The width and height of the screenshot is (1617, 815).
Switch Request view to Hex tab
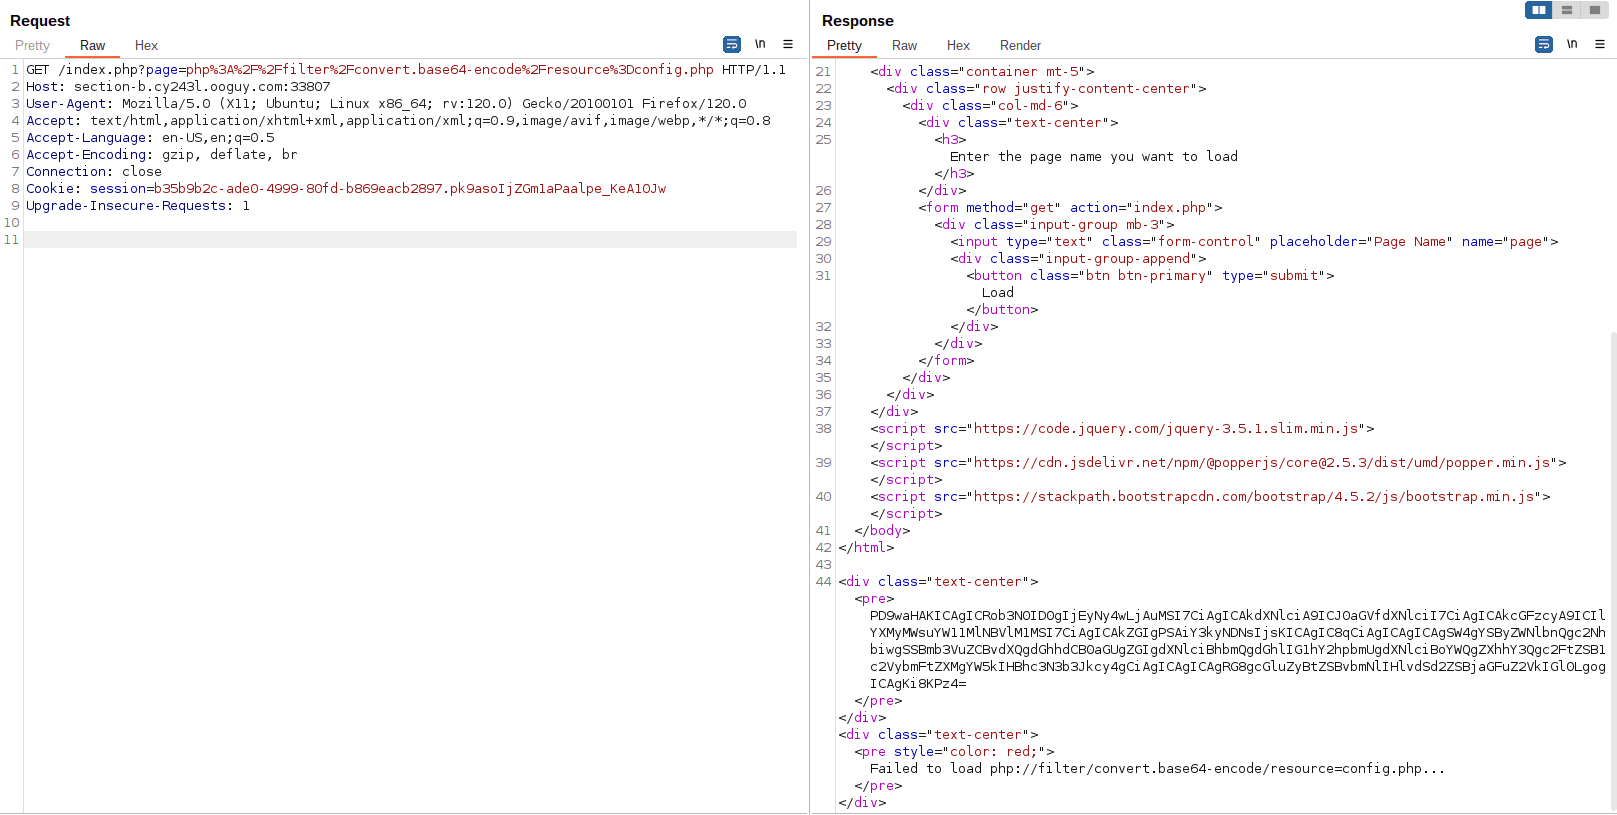pyautogui.click(x=146, y=46)
